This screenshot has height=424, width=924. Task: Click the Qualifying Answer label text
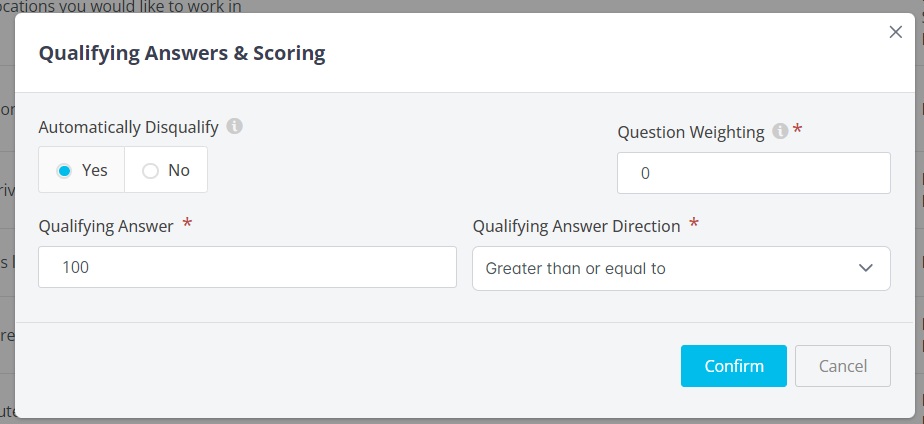(x=106, y=226)
